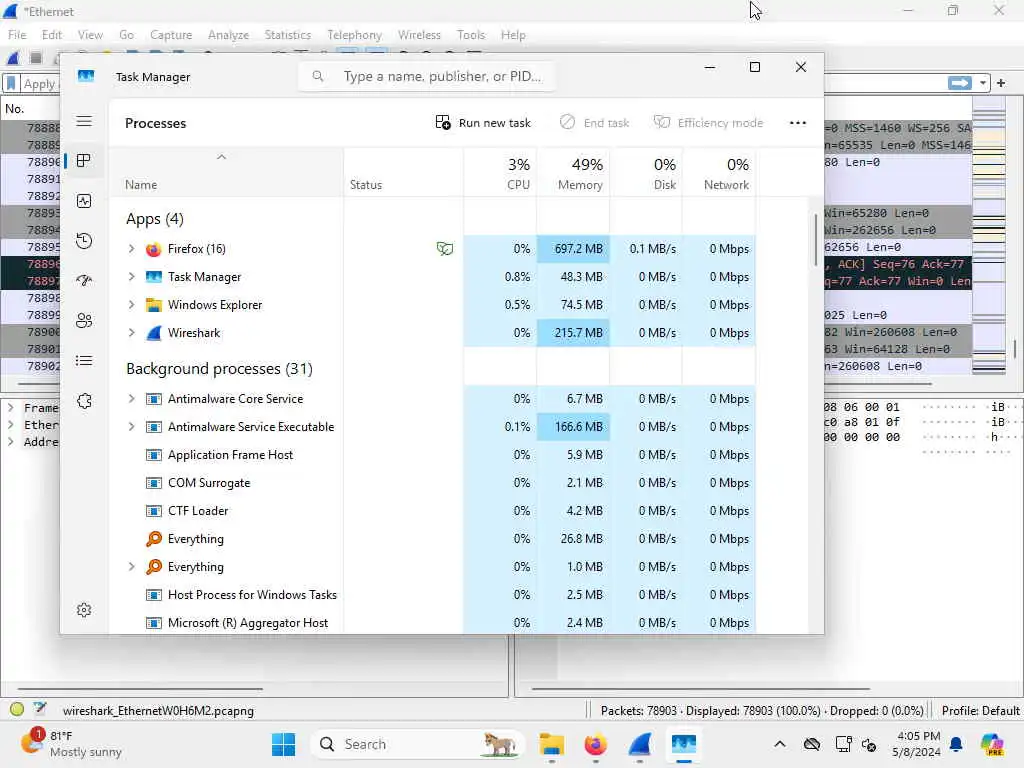Open Users page icon in sidebar
This screenshot has height=768, width=1024.
point(84,321)
